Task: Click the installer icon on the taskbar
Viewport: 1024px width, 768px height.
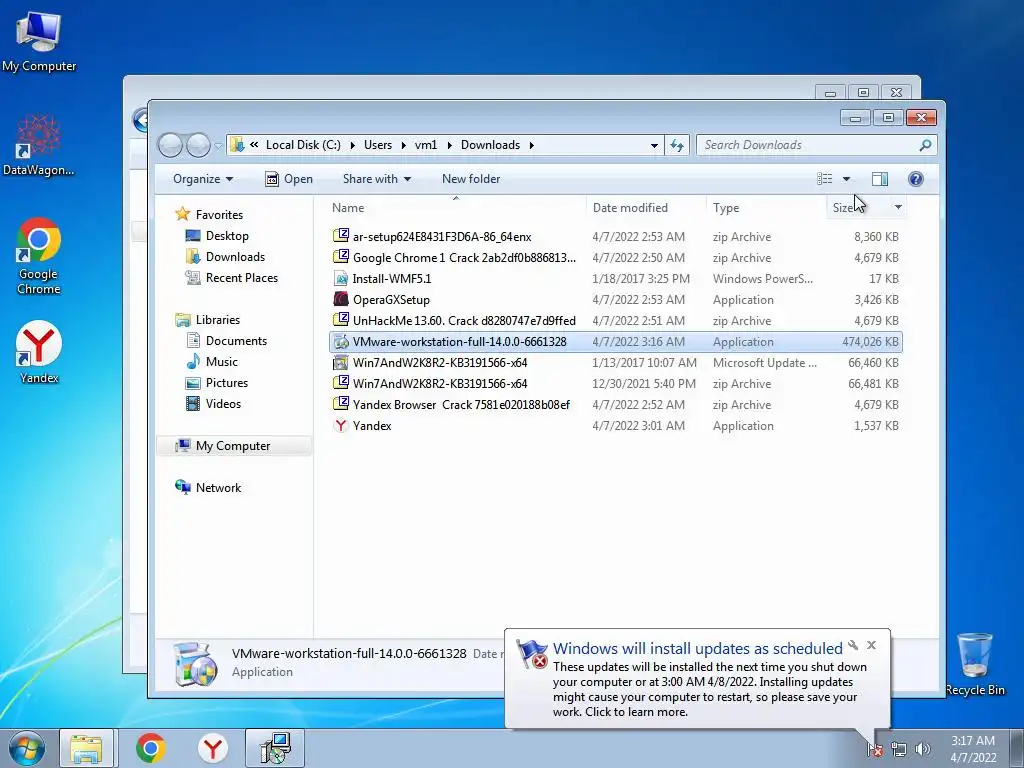Action: click(x=275, y=748)
